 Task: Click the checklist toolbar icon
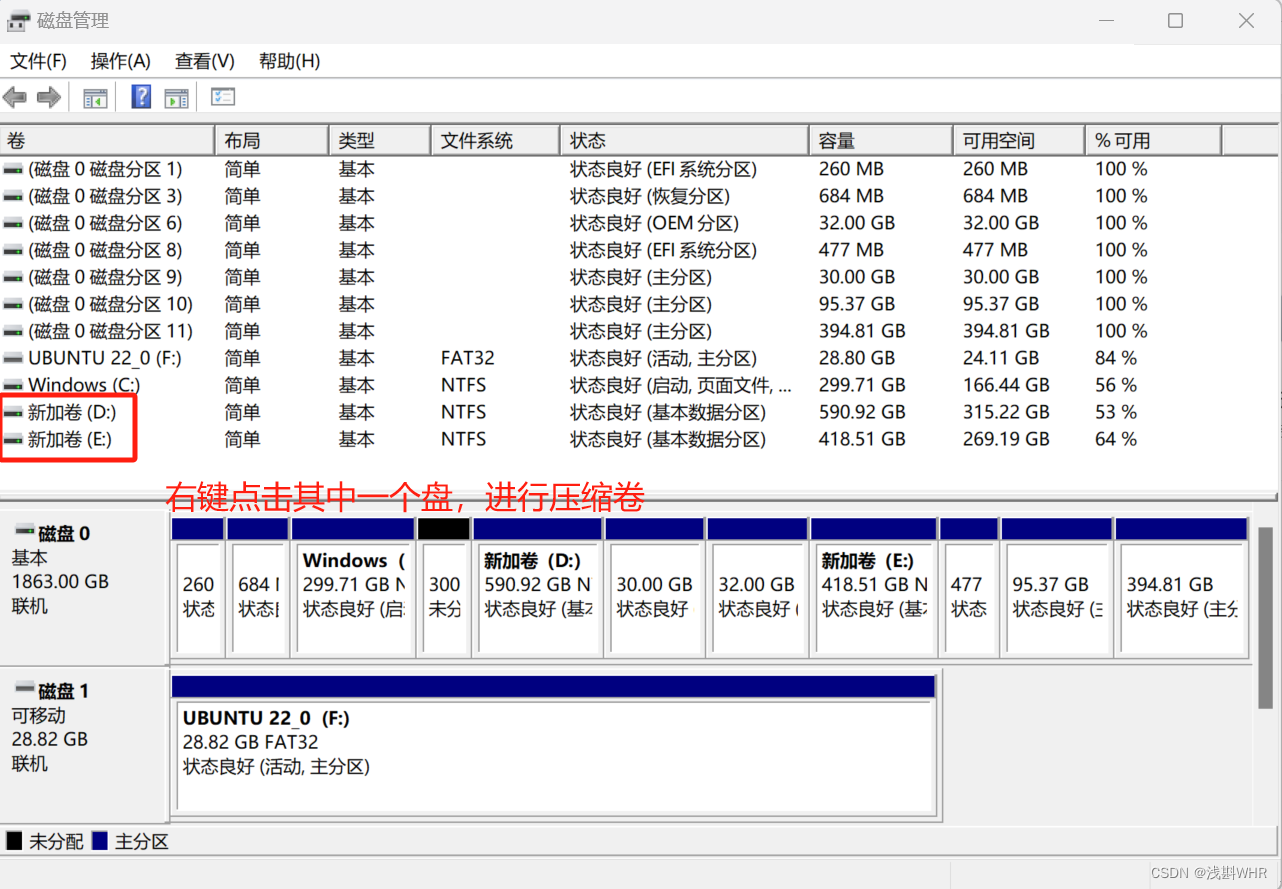click(223, 97)
